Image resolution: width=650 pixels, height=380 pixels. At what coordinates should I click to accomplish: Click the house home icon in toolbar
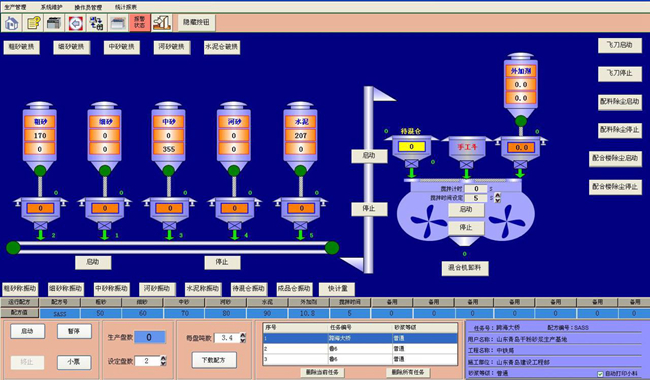click(x=11, y=23)
